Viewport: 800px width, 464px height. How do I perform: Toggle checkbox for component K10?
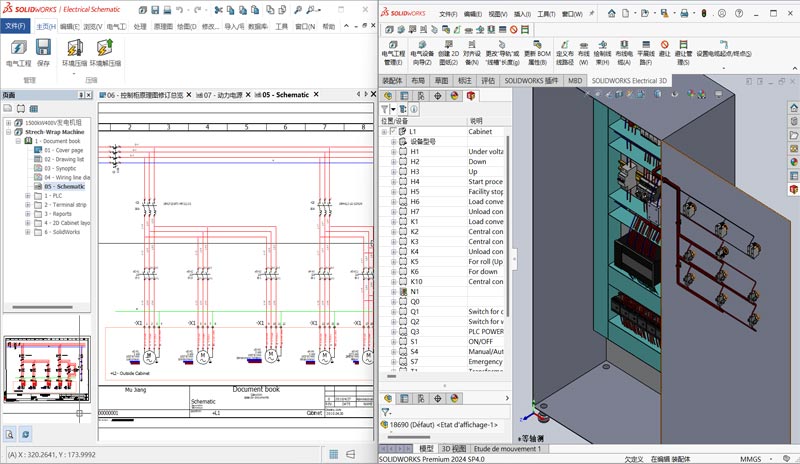pyautogui.click(x=403, y=282)
